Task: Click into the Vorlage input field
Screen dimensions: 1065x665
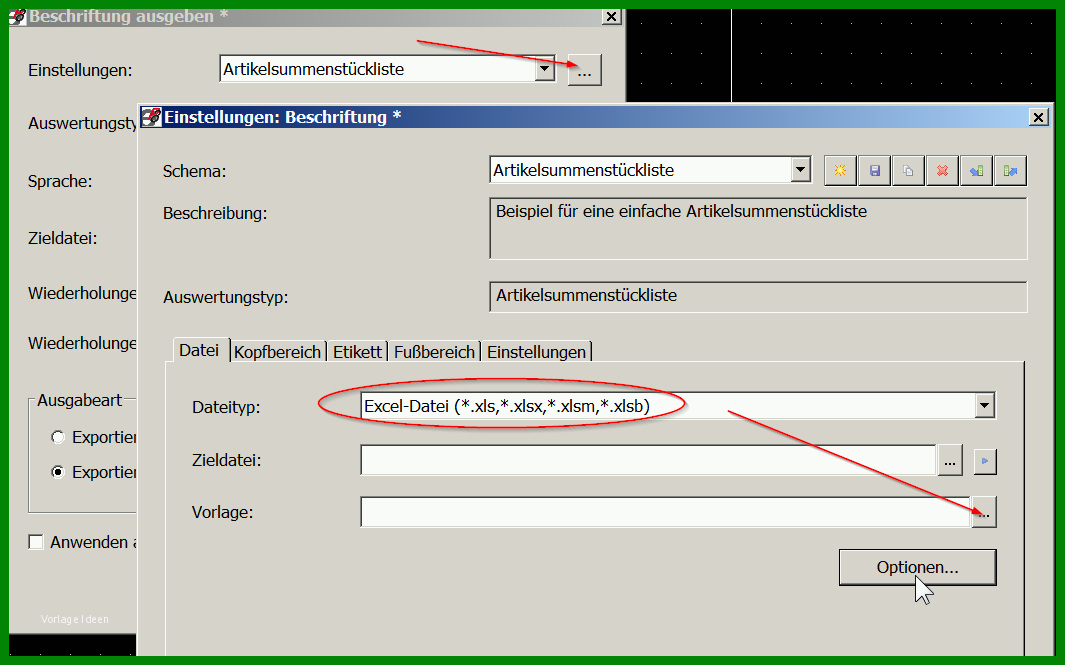Action: pos(666,511)
